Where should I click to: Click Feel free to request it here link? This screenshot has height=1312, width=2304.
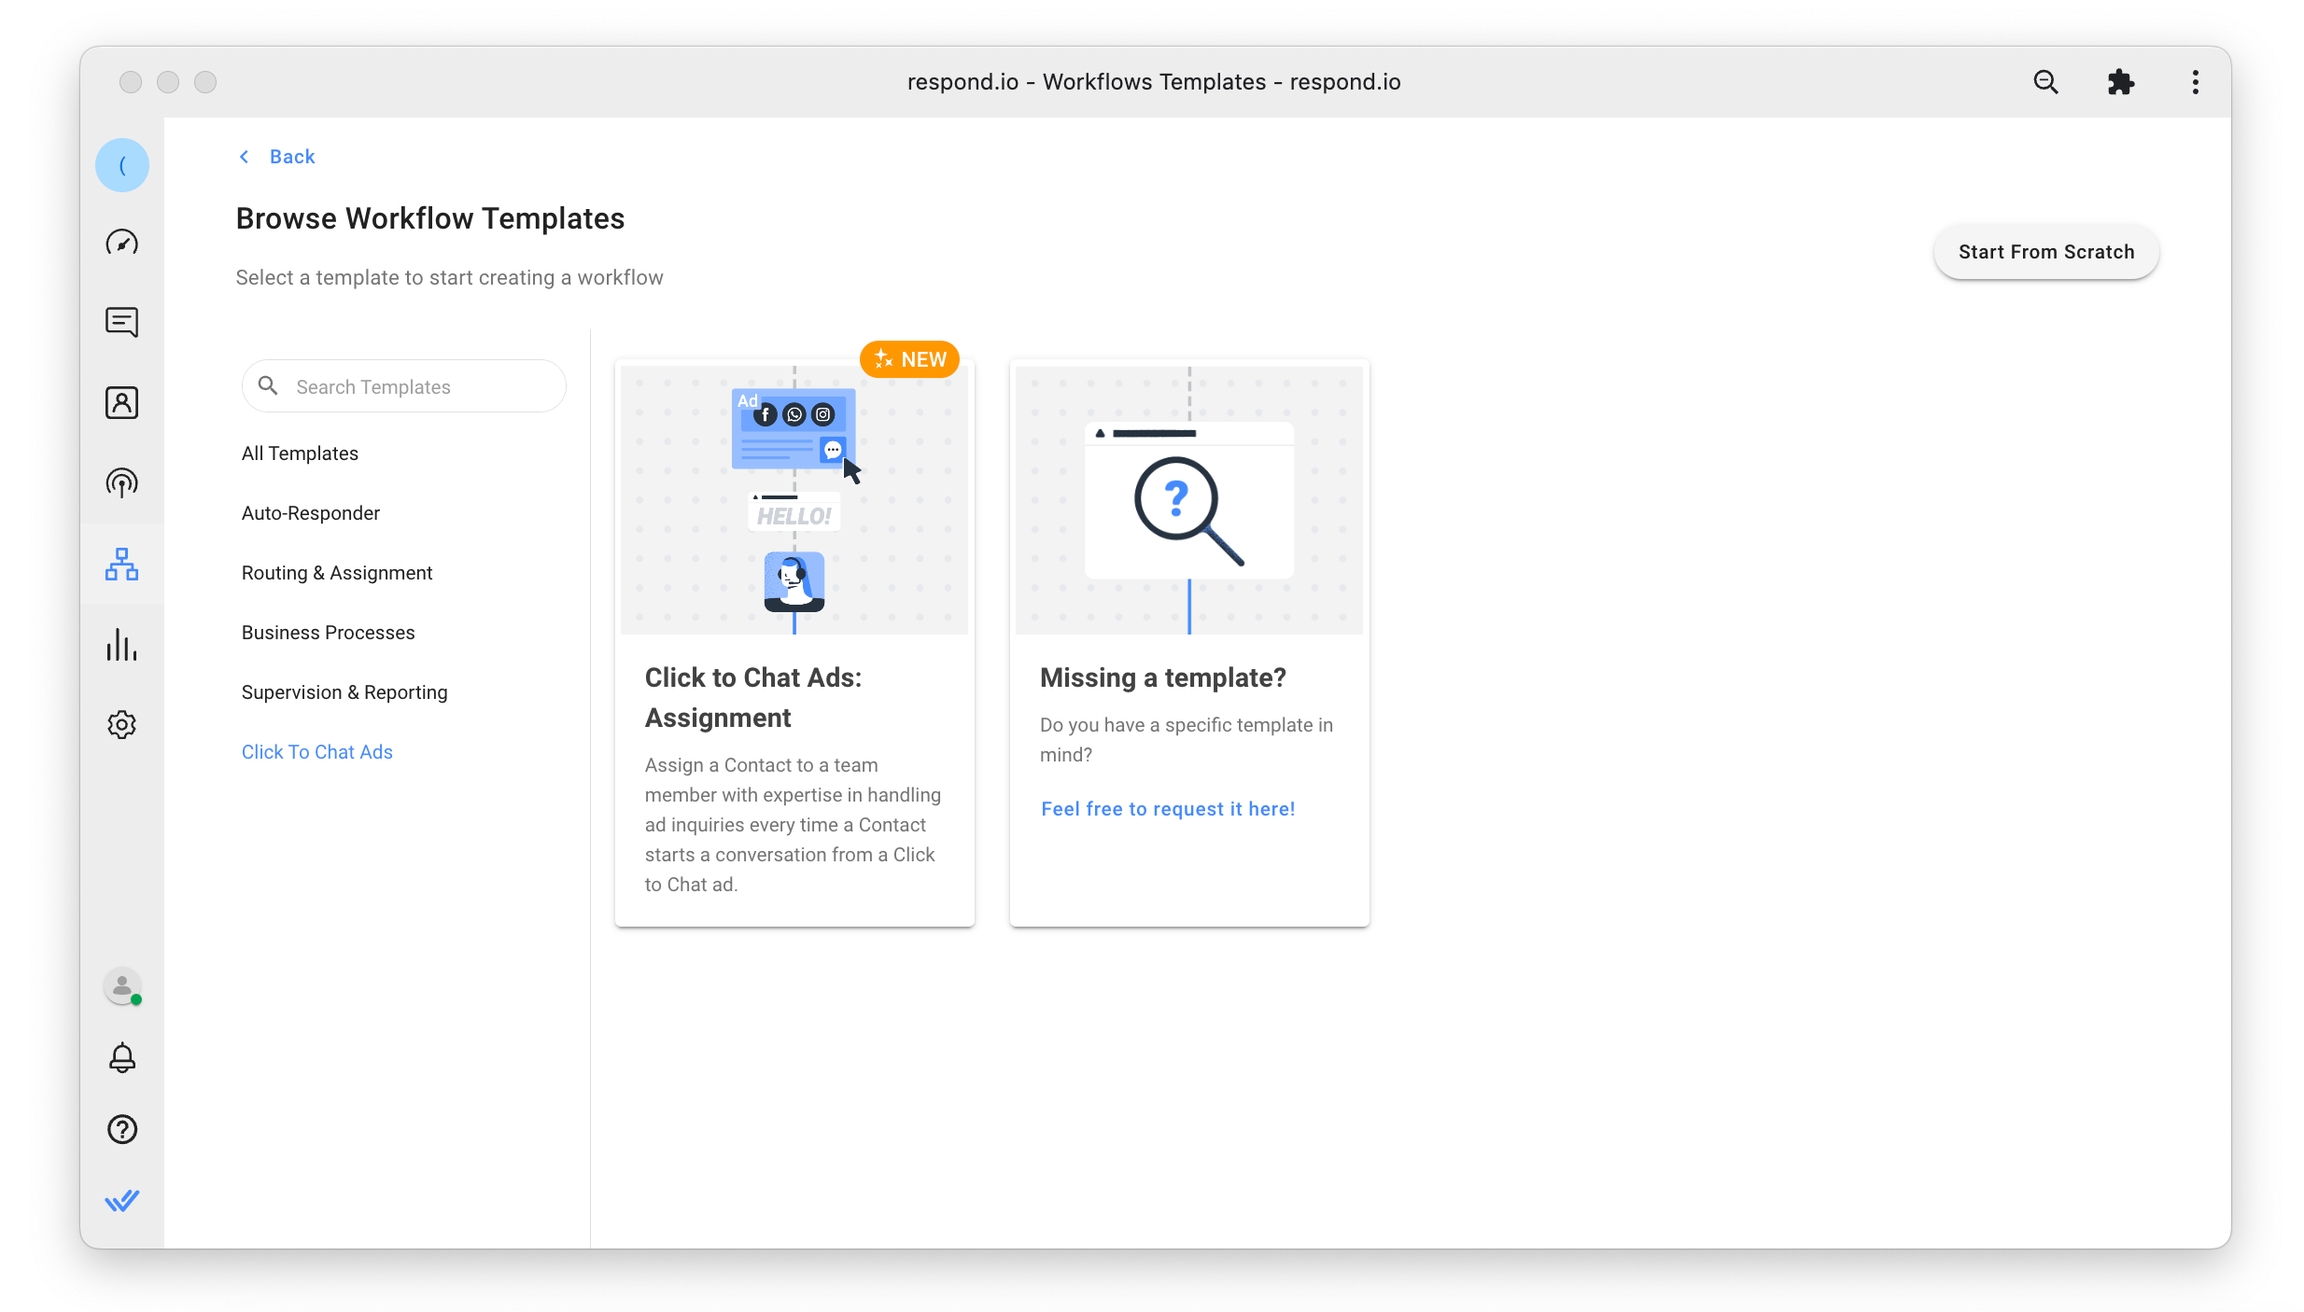pyautogui.click(x=1167, y=809)
